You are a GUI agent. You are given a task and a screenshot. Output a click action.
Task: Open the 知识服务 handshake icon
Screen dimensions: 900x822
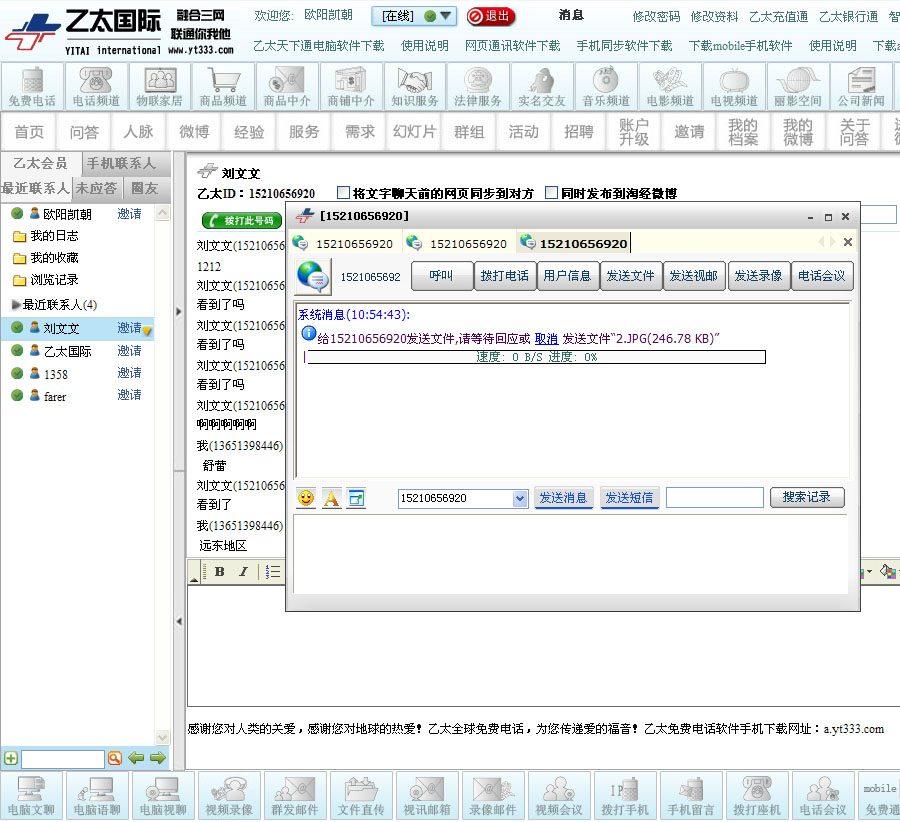414,87
